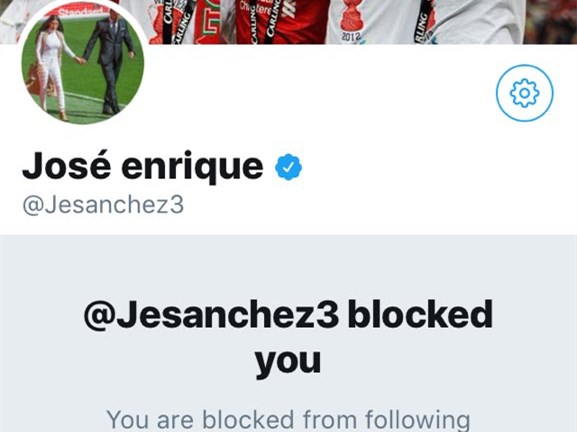Tap the red Standard board in avatar

tap(78, 13)
